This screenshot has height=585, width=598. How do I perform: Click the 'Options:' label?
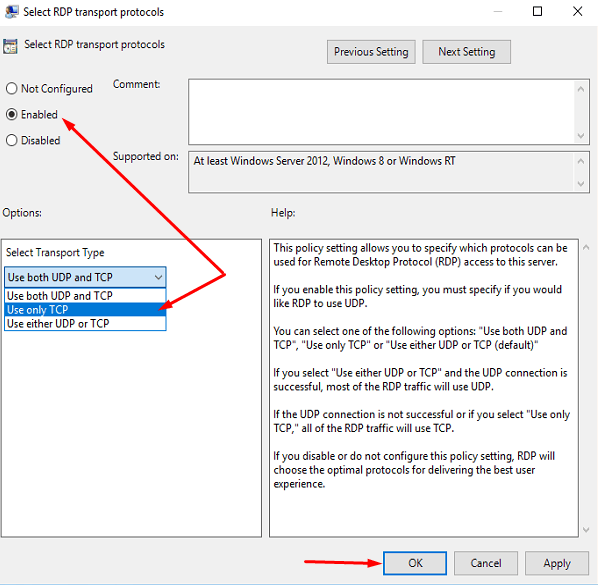tap(22, 212)
